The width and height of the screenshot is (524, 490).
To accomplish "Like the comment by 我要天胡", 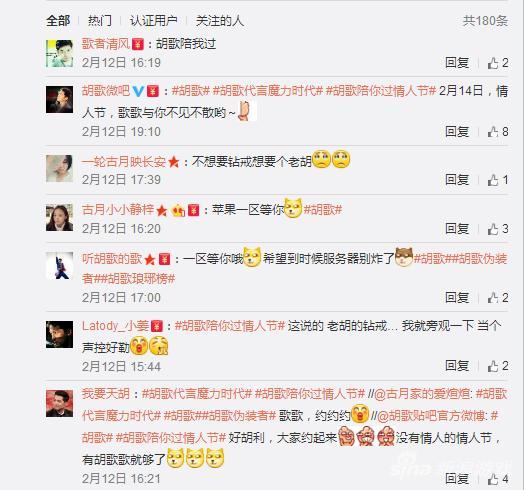I will click(x=498, y=479).
